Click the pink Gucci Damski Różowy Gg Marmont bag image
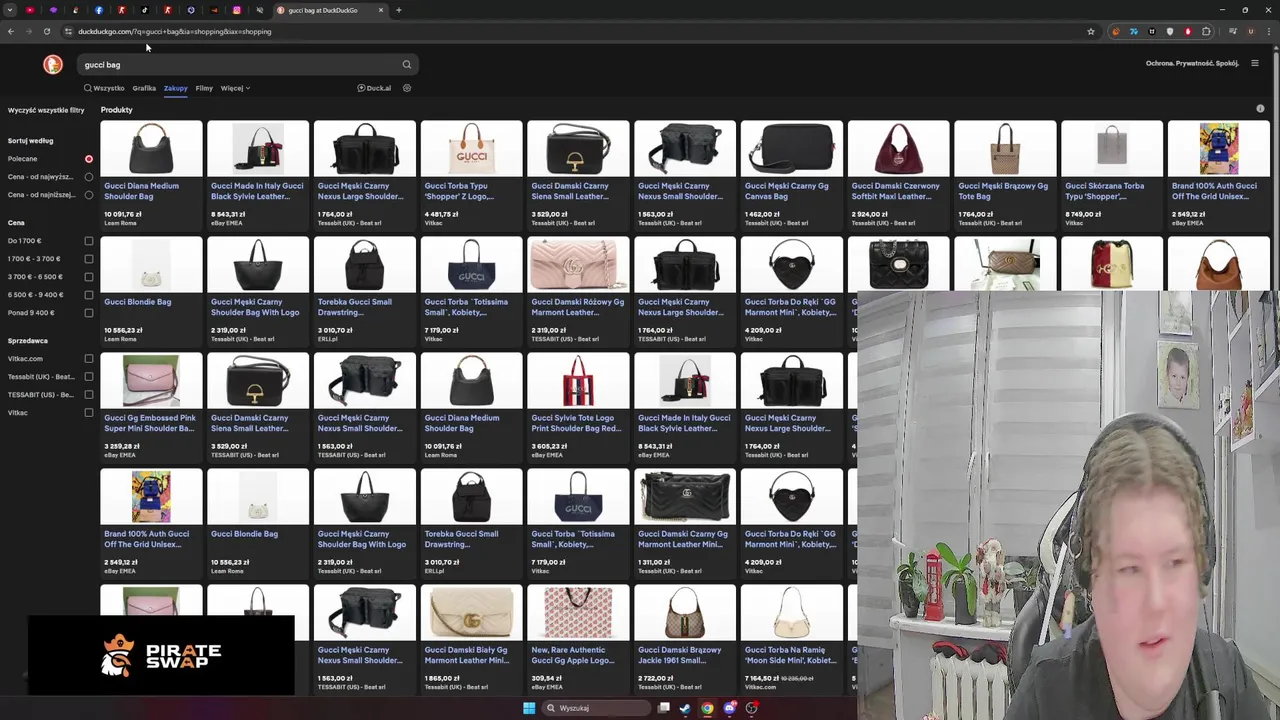This screenshot has height=720, width=1280. [578, 265]
